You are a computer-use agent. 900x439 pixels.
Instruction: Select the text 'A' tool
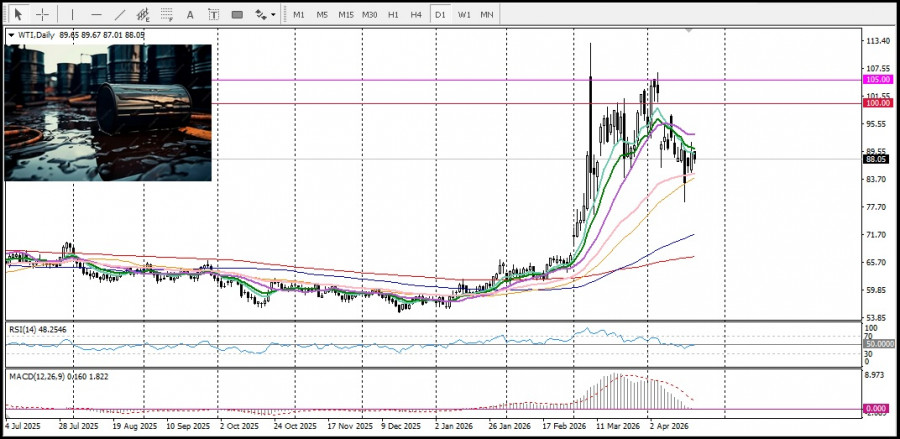190,14
